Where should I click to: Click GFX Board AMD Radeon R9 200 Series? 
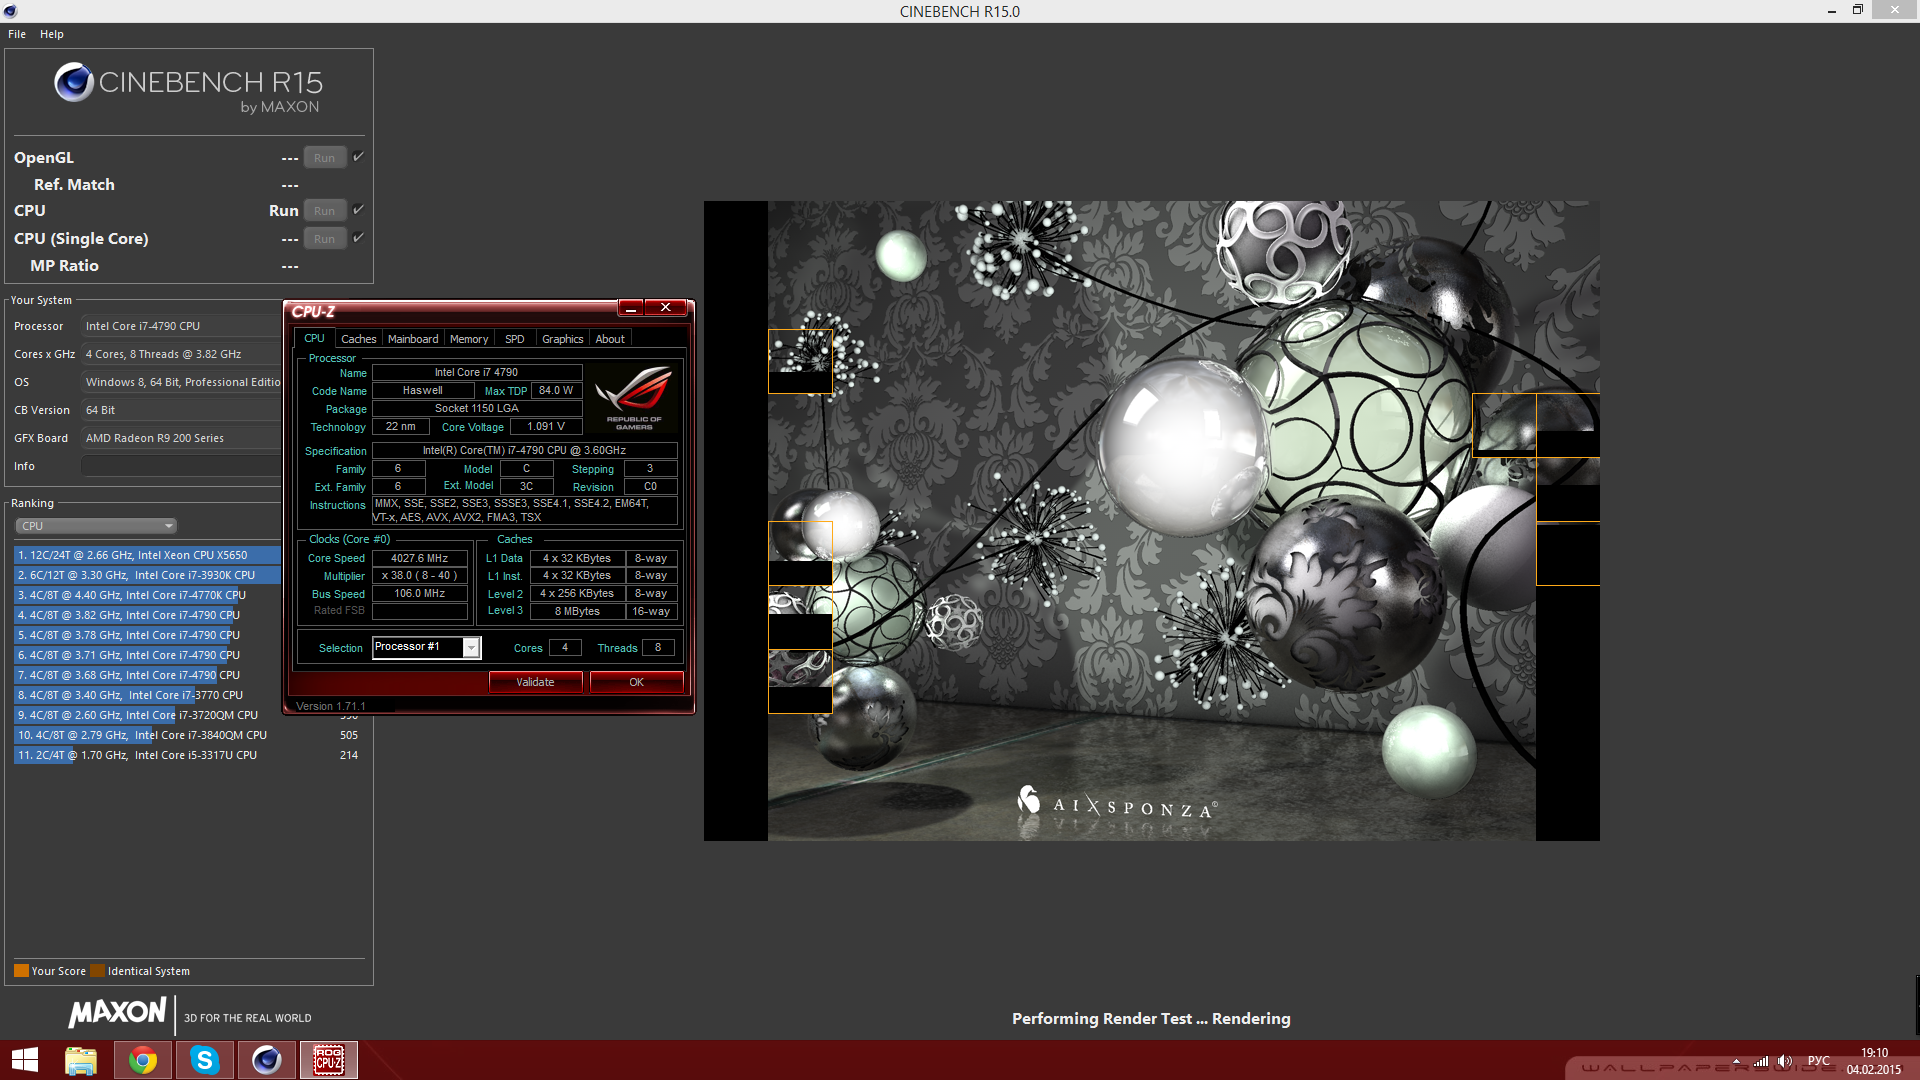click(x=182, y=438)
